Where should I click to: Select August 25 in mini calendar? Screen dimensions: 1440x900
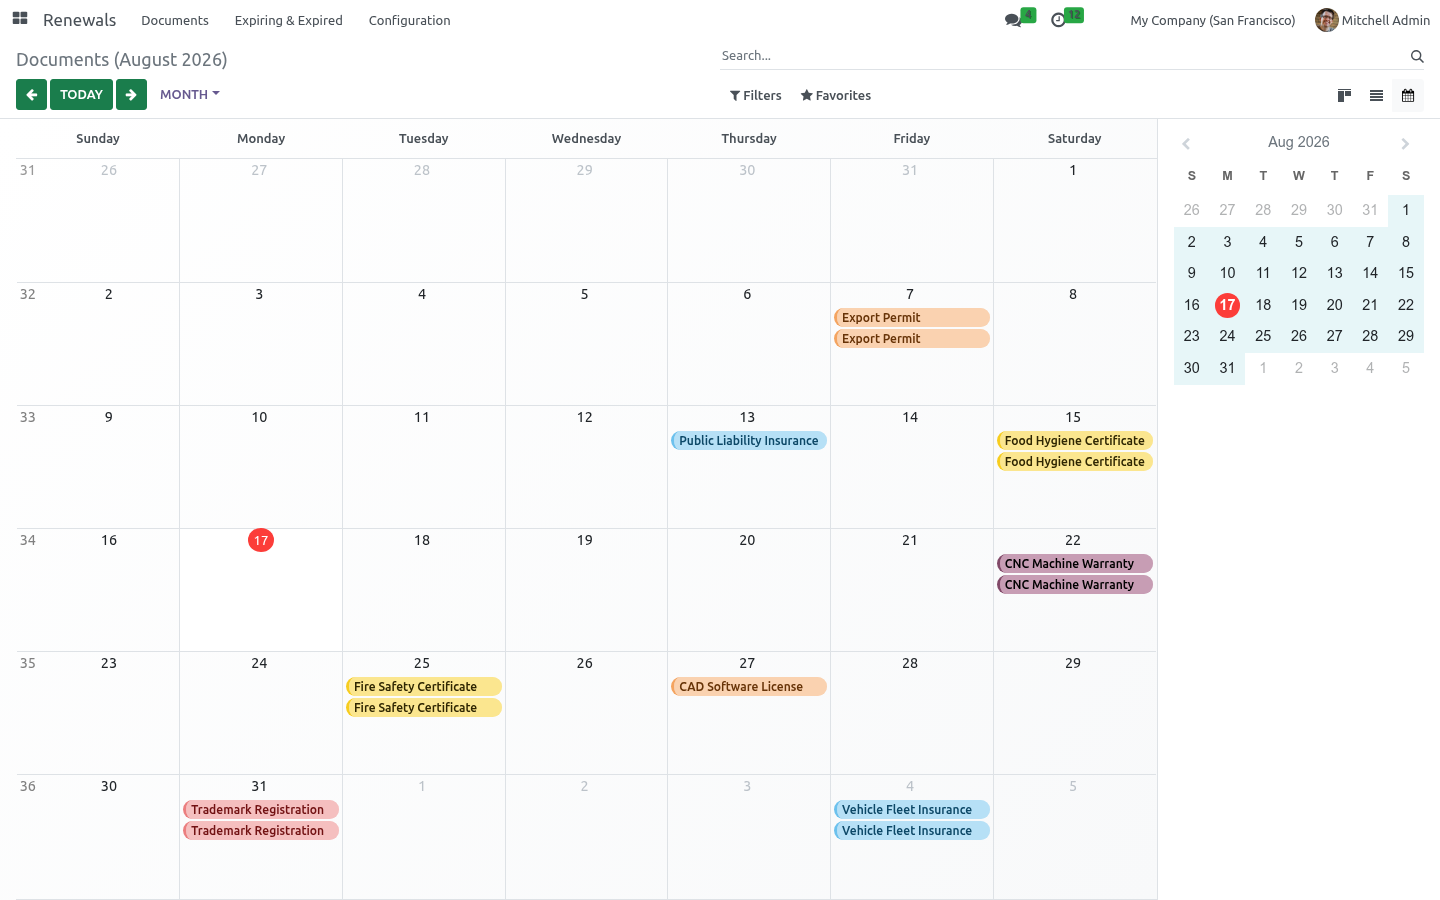tap(1263, 336)
